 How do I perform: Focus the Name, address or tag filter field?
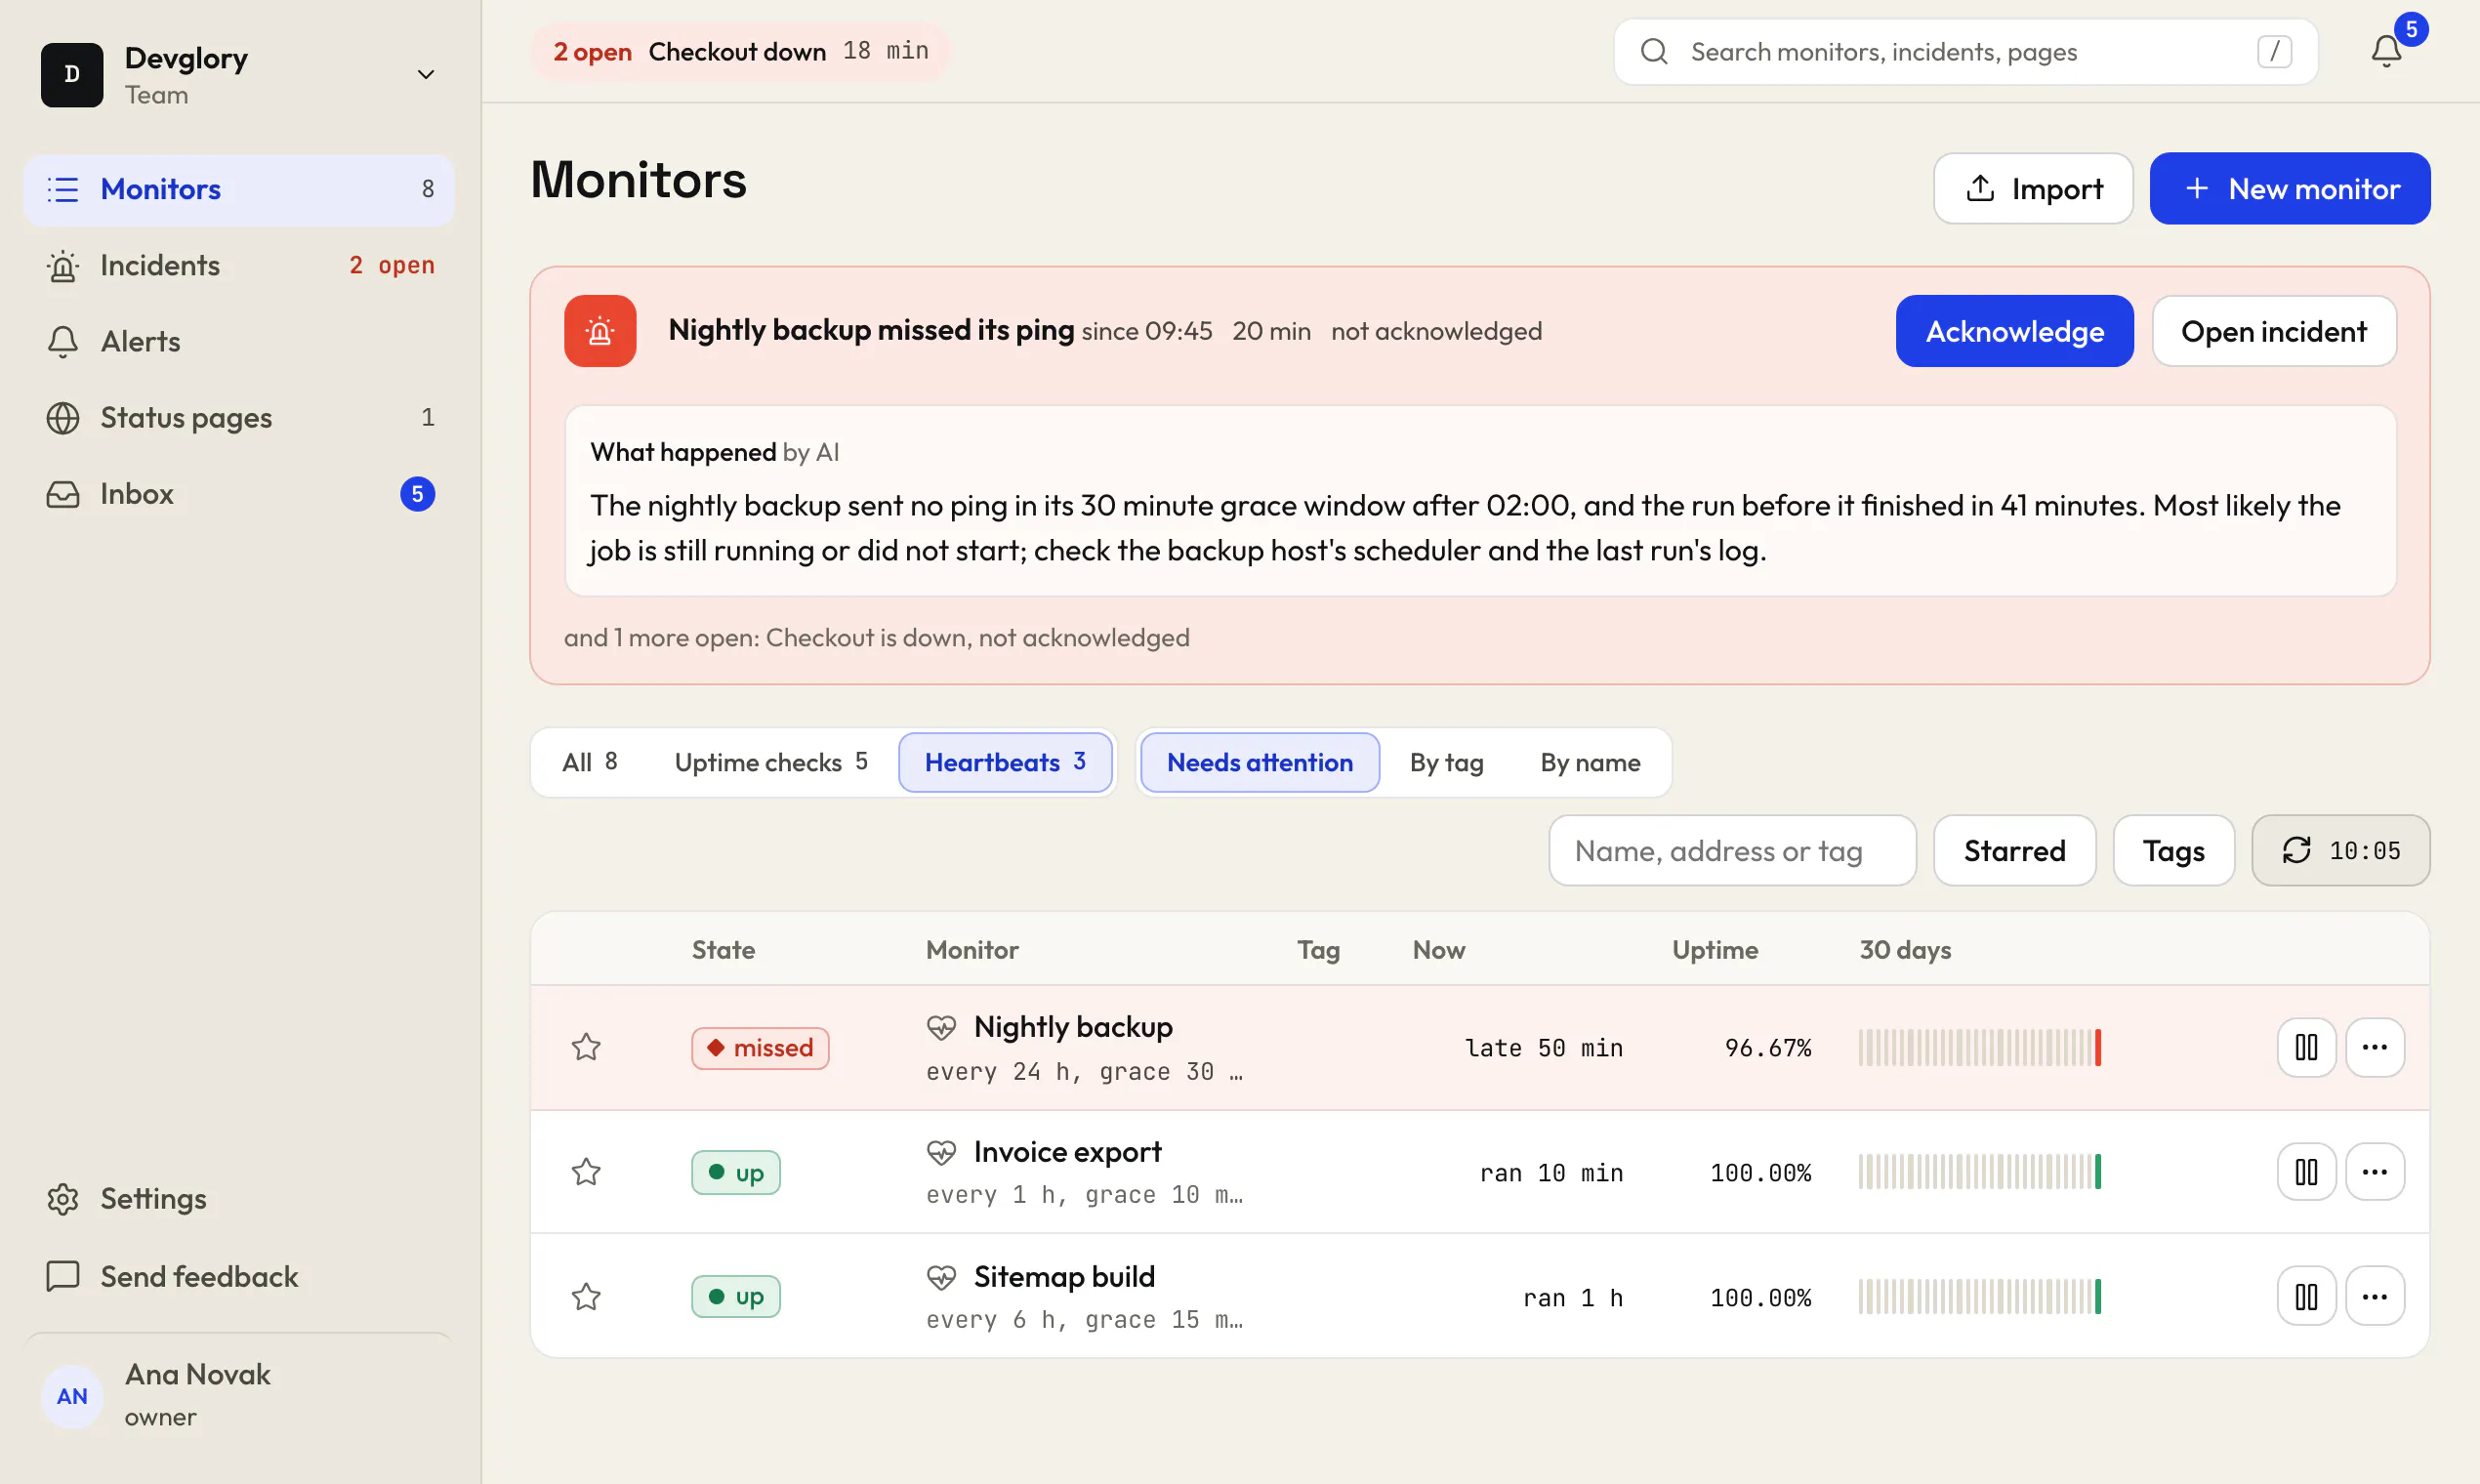coord(1732,850)
